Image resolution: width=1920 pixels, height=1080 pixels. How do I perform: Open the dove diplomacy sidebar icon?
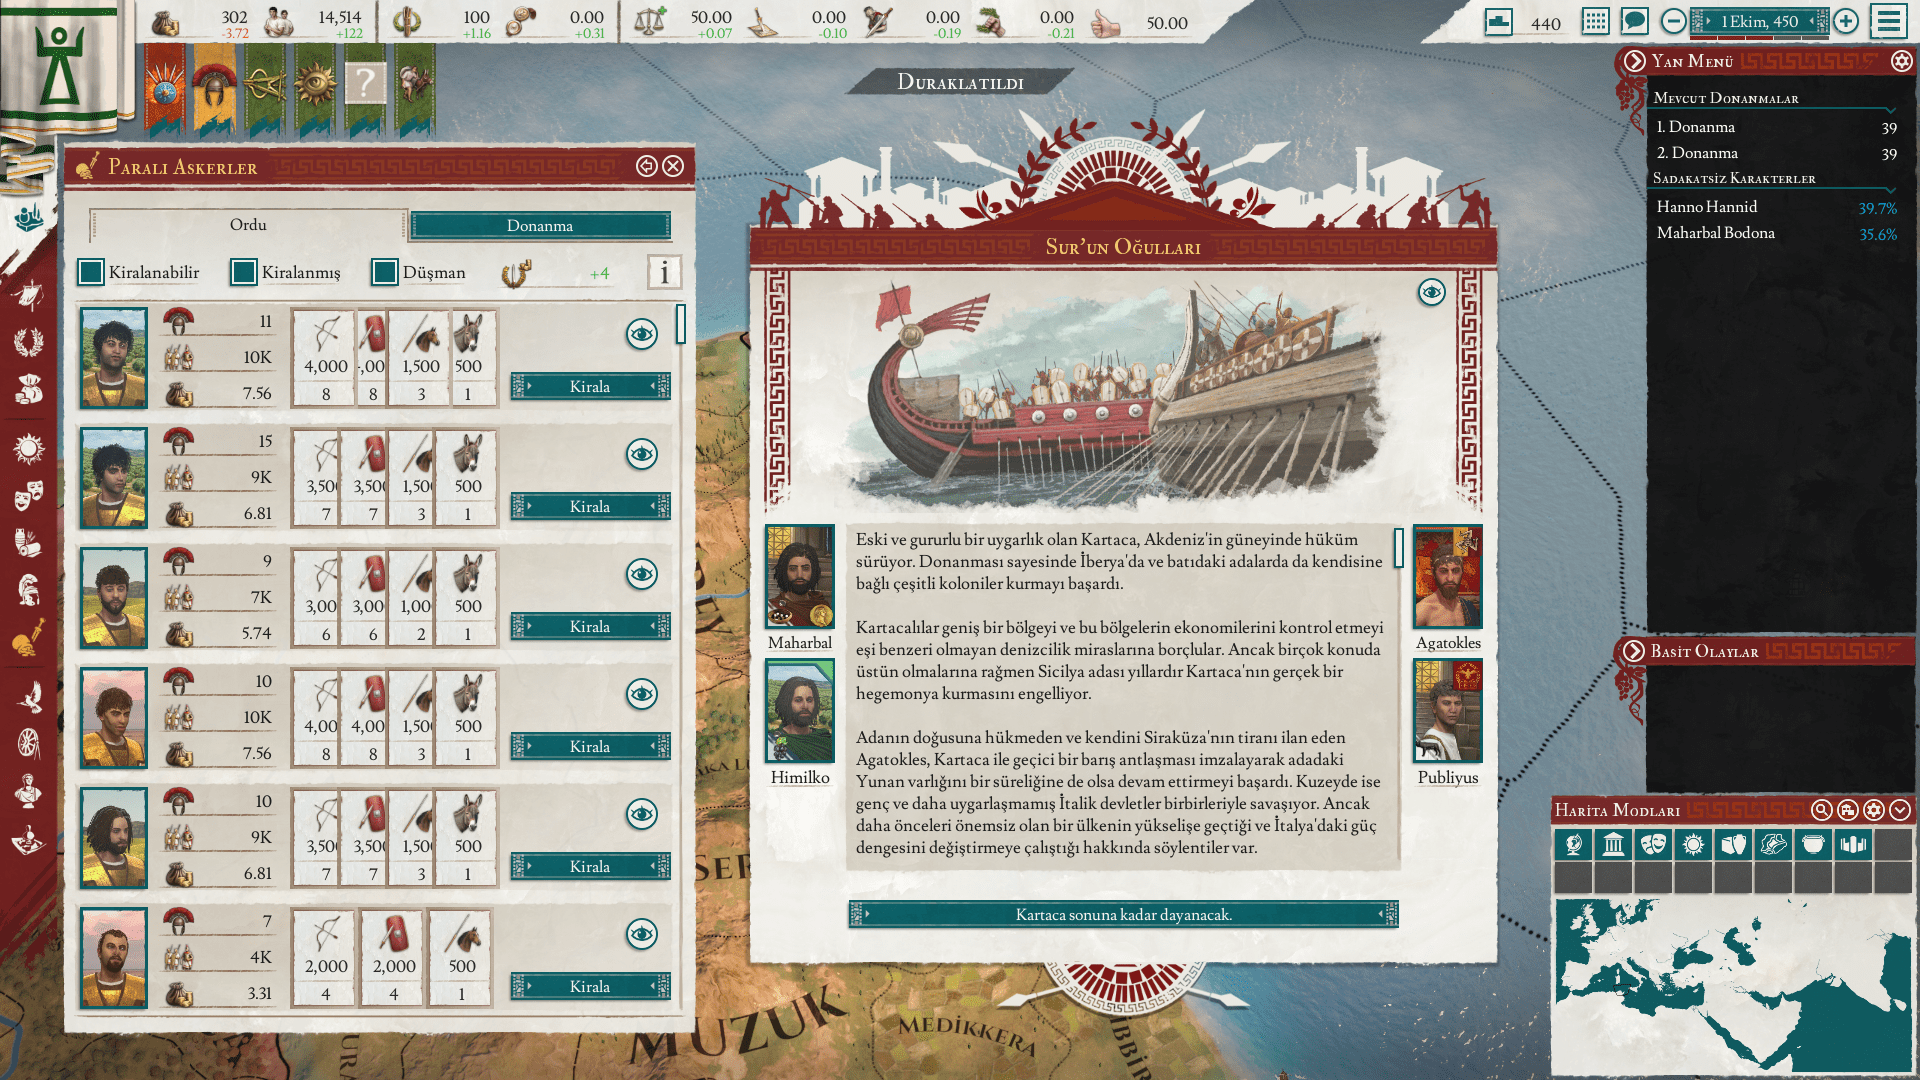click(x=29, y=697)
